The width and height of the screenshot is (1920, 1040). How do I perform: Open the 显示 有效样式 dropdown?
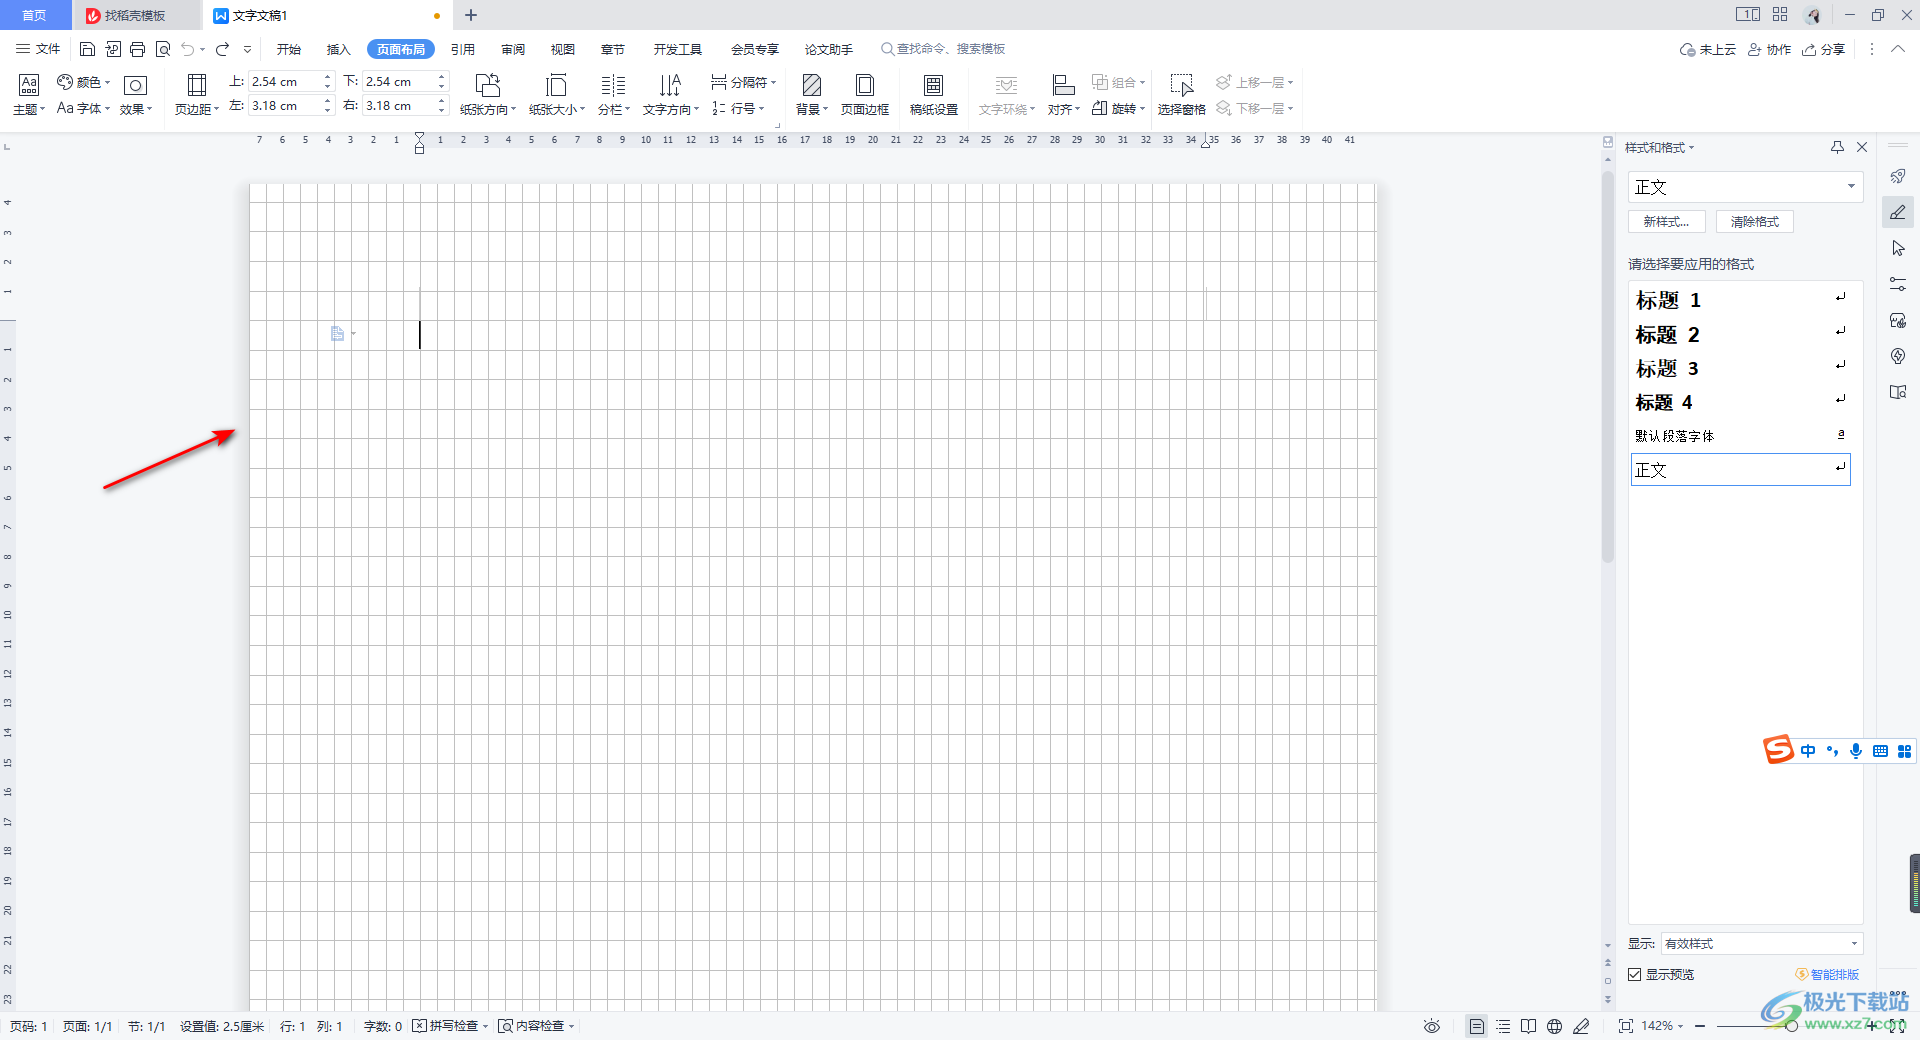pyautogui.click(x=1761, y=943)
